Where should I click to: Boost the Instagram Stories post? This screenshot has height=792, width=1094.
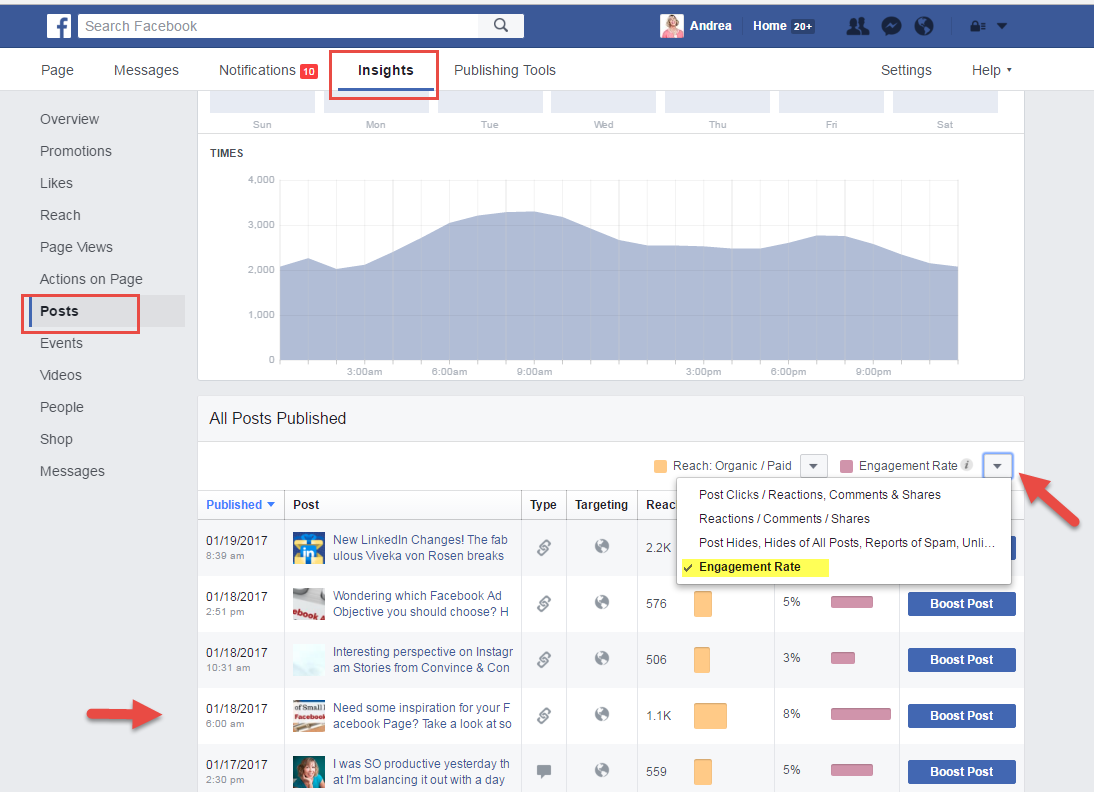pos(961,659)
